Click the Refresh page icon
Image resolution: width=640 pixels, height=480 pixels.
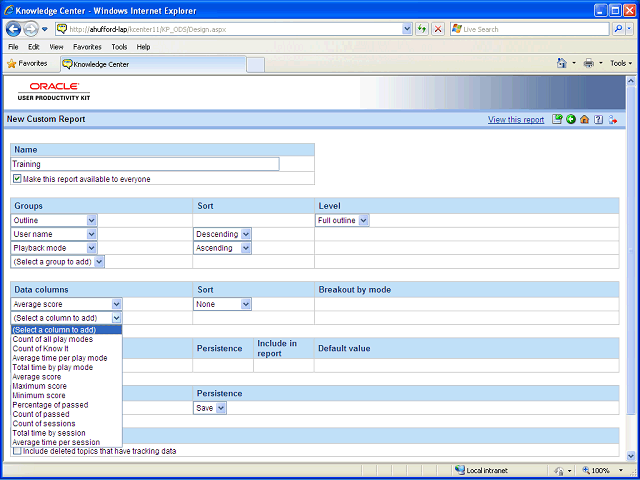click(422, 29)
